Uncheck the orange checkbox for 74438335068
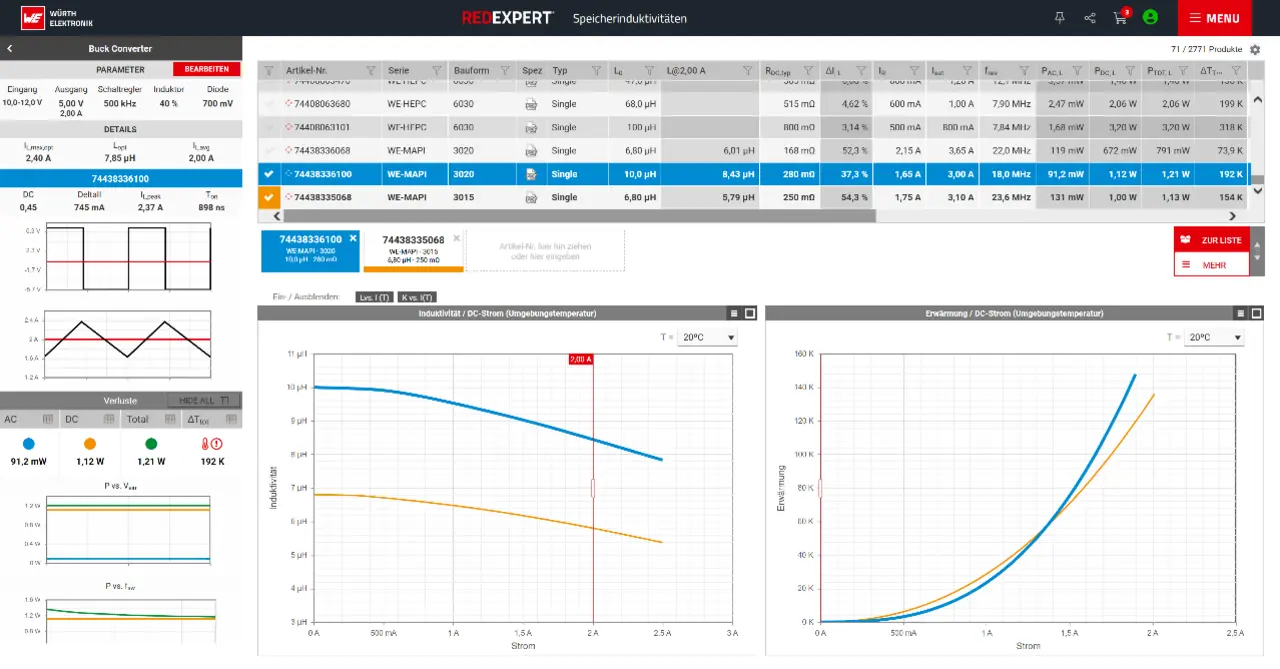1280x669 pixels. pyautogui.click(x=268, y=197)
